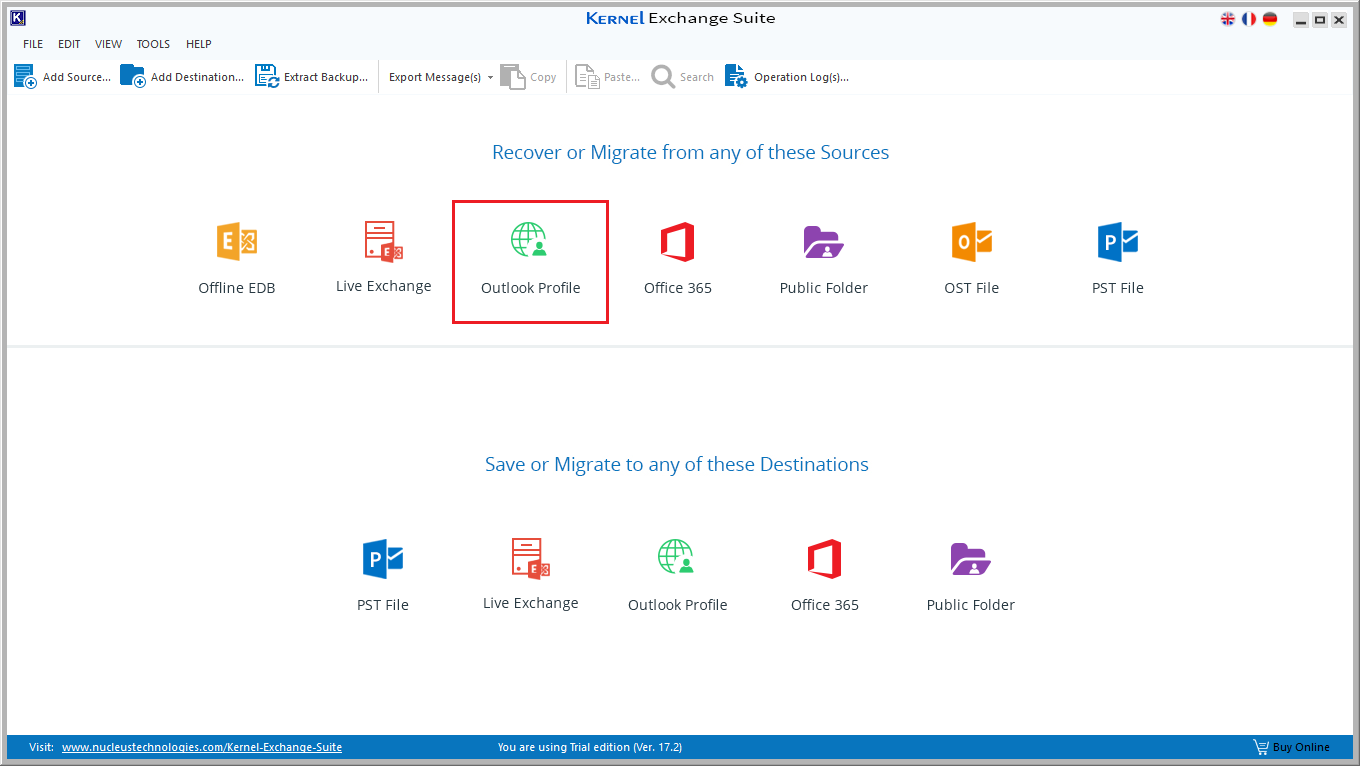Choose Office 365 as destination
The image size is (1360, 766).
tap(824, 577)
